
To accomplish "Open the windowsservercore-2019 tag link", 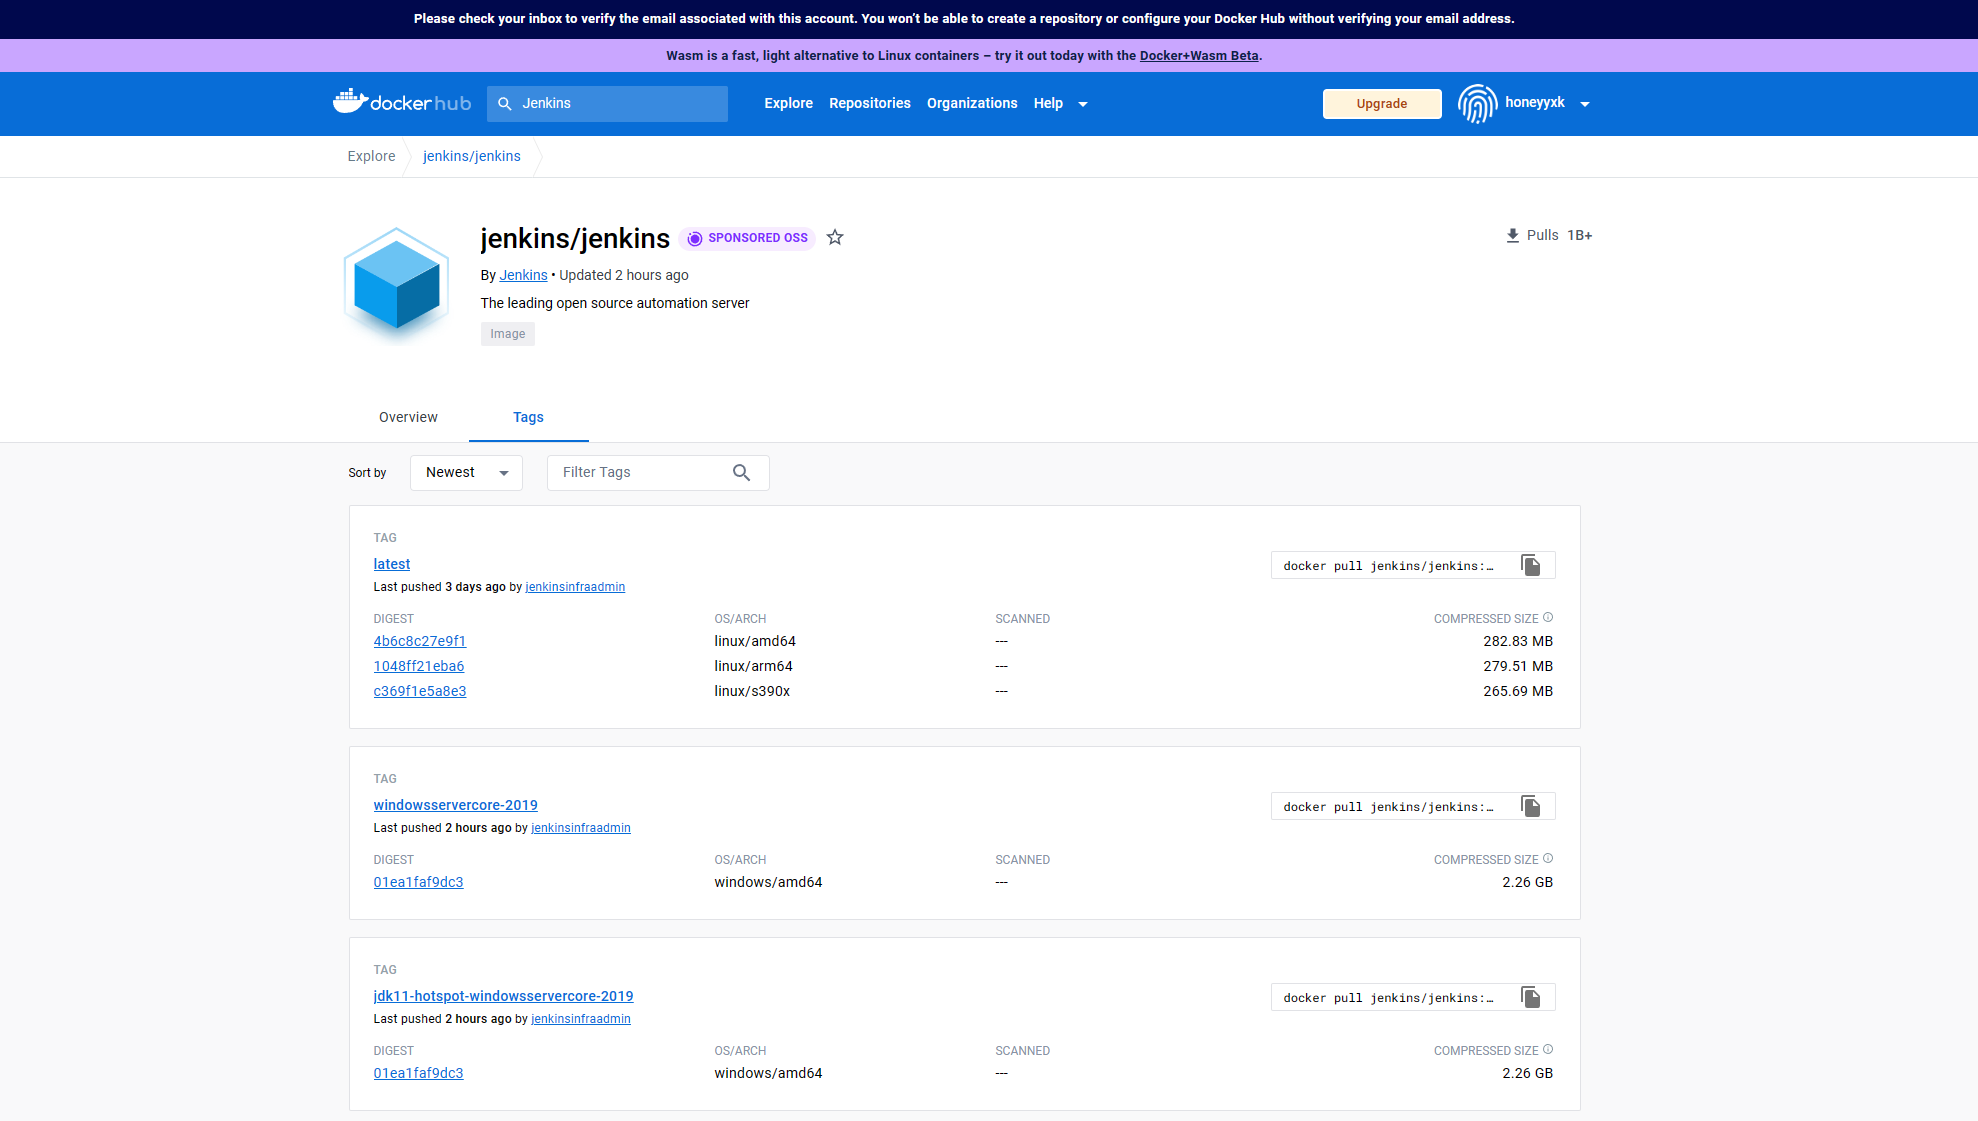I will (x=456, y=805).
